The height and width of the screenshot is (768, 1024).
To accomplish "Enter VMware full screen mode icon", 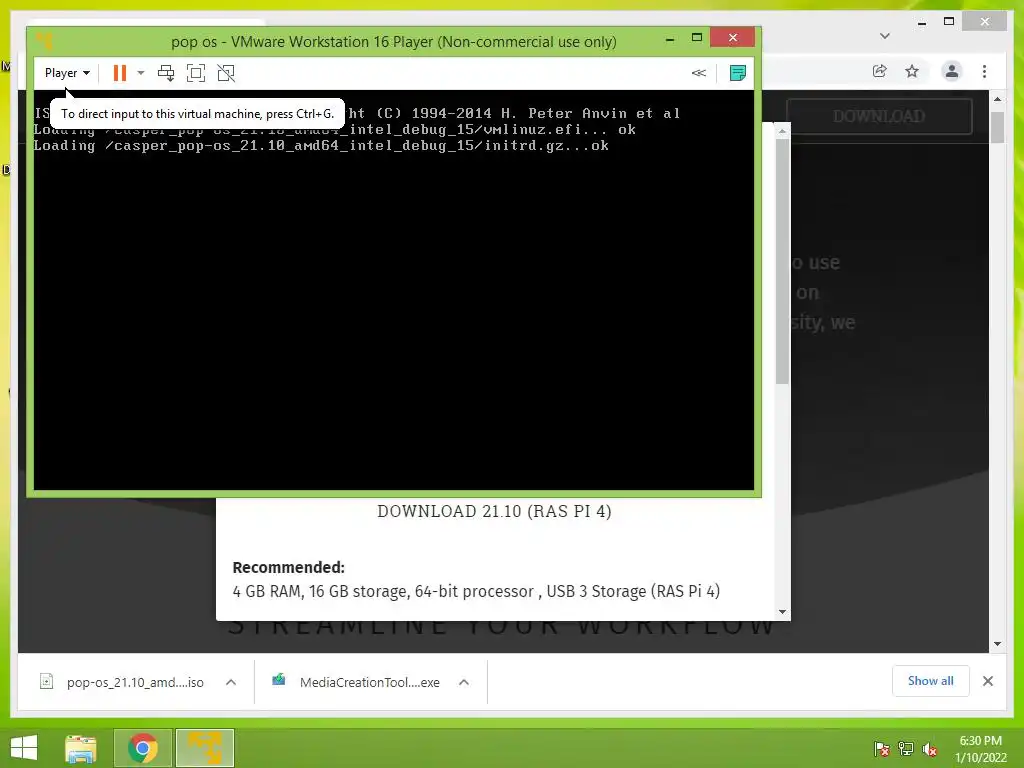I will [196, 73].
